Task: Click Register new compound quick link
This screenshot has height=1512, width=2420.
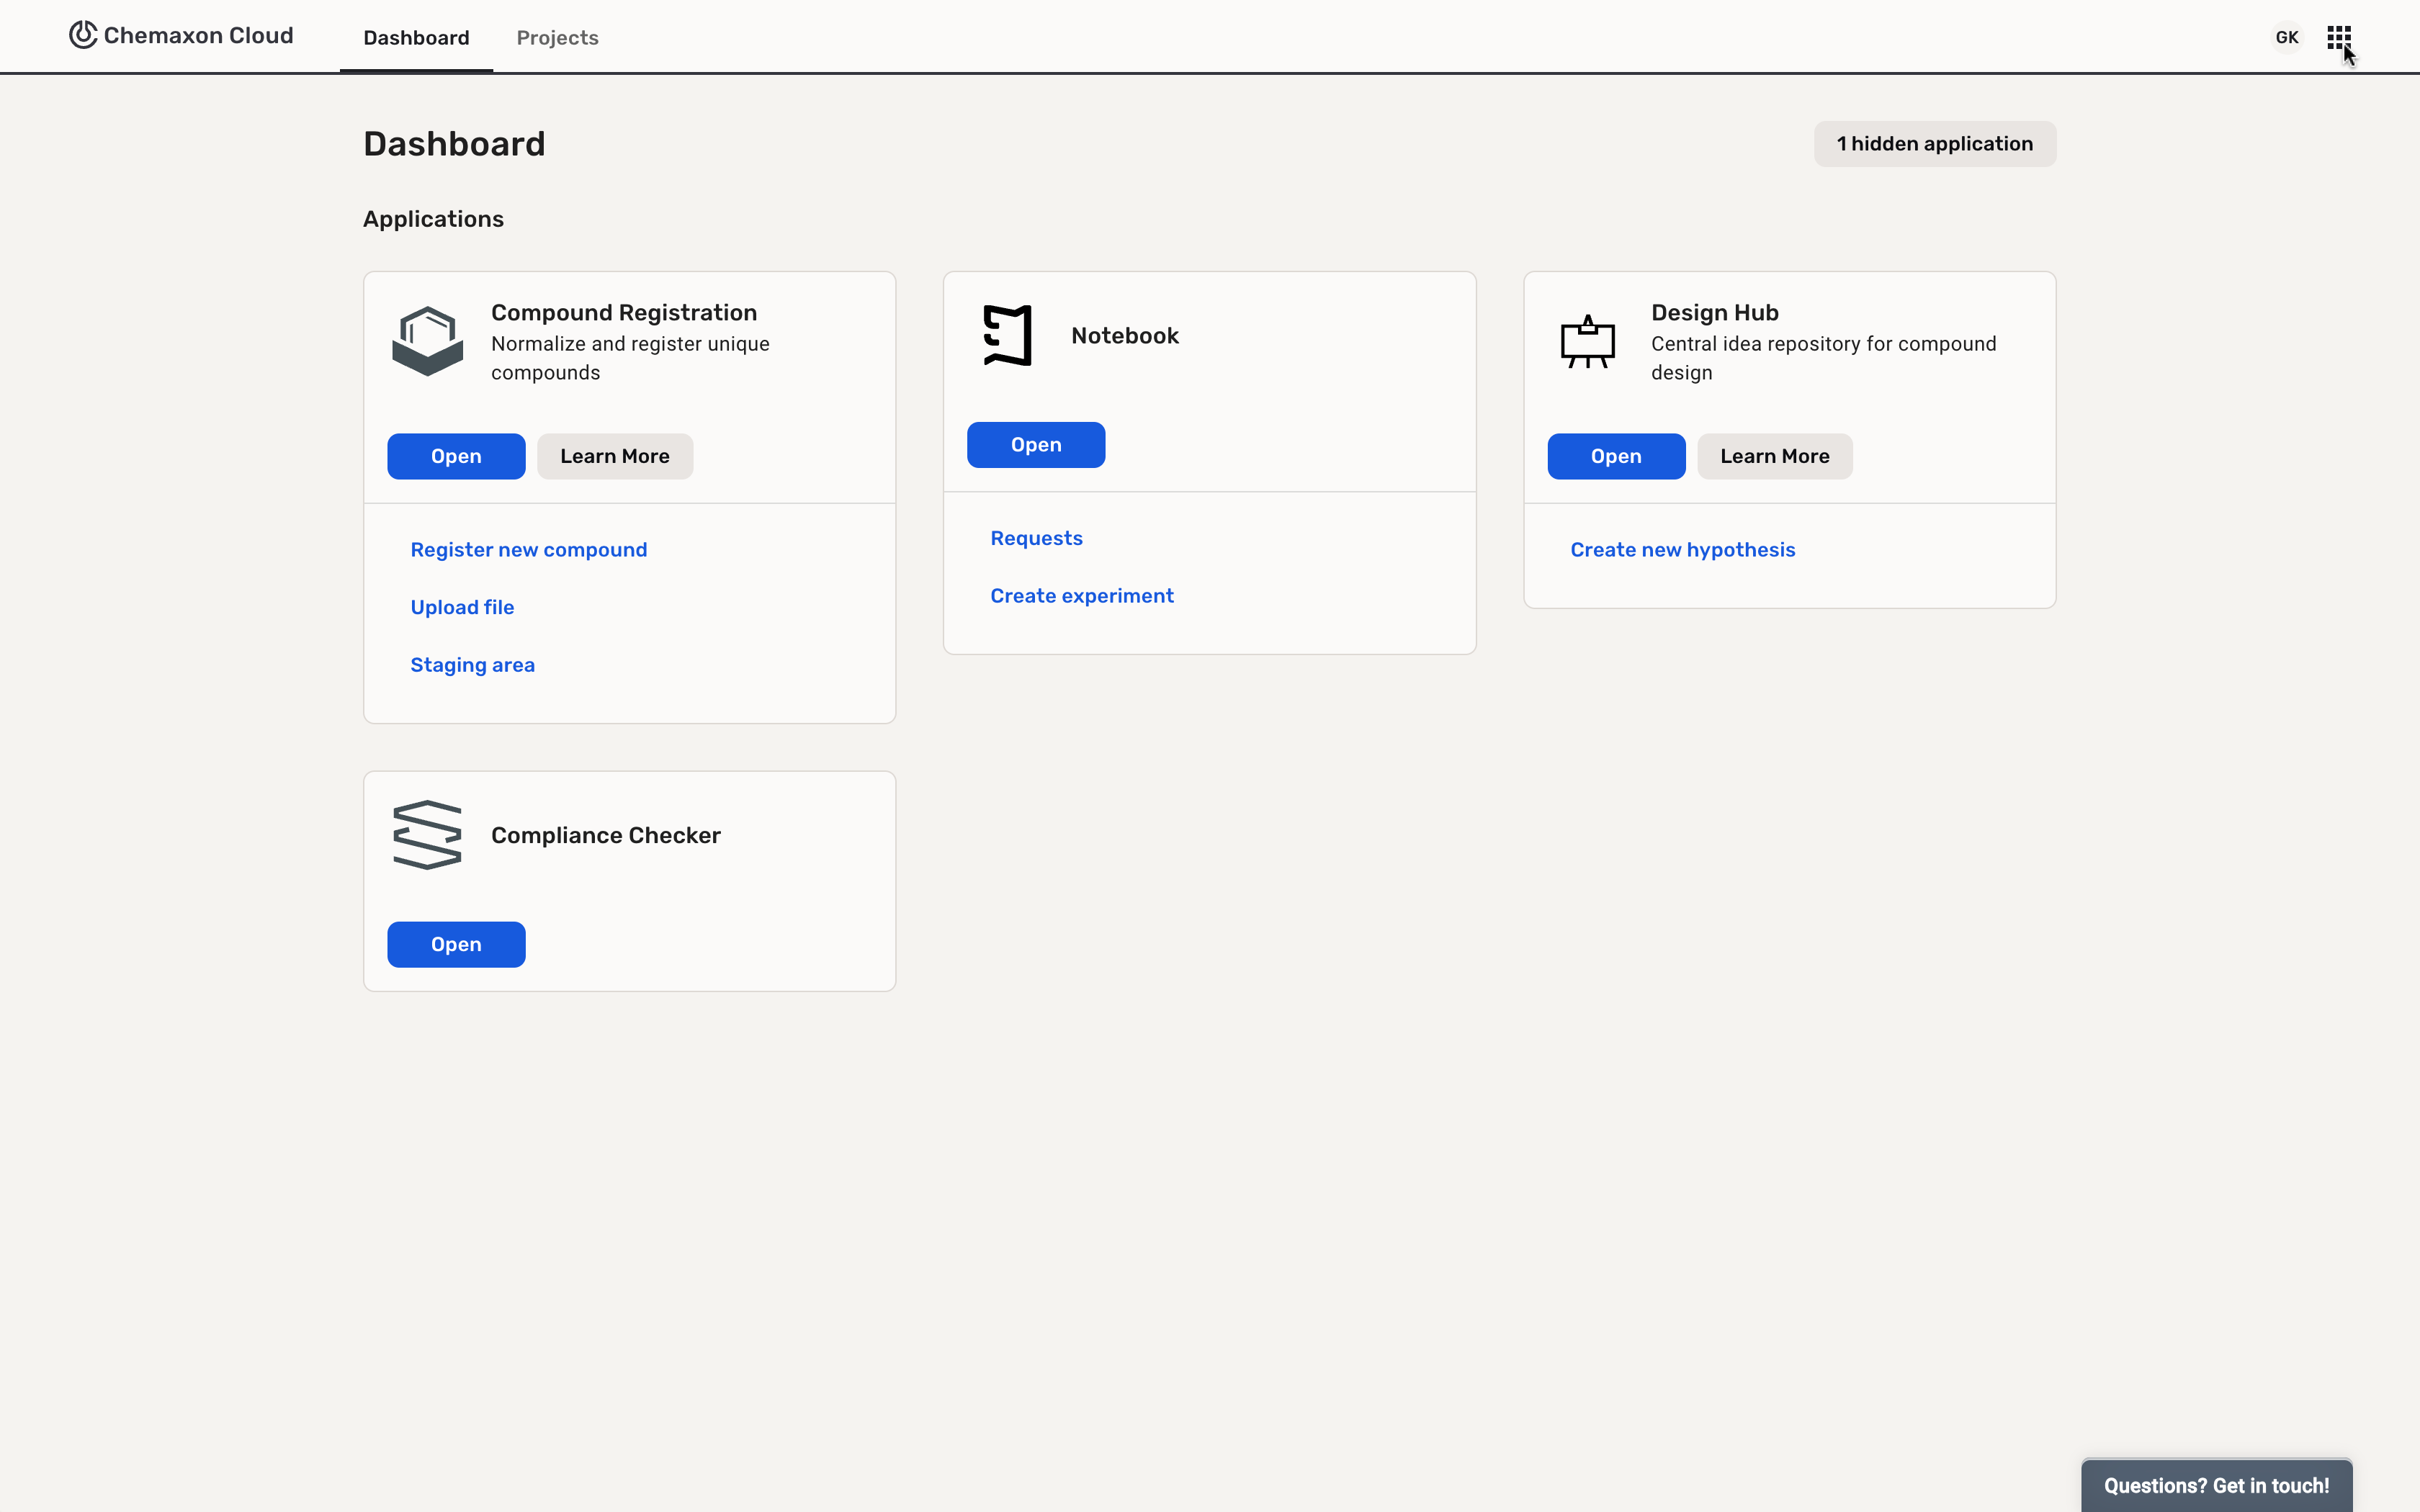Action: [528, 549]
